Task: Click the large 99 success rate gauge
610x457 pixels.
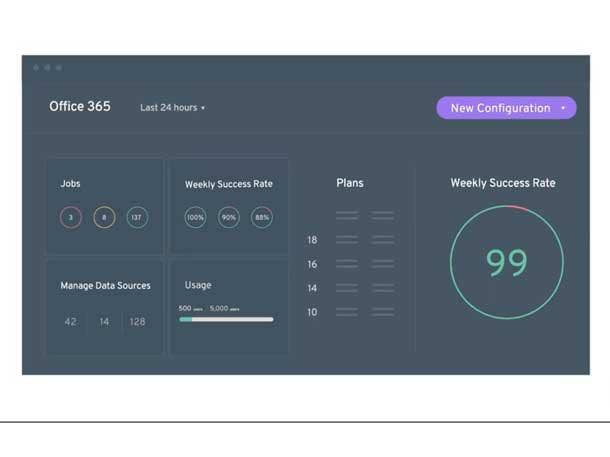Action: point(506,262)
